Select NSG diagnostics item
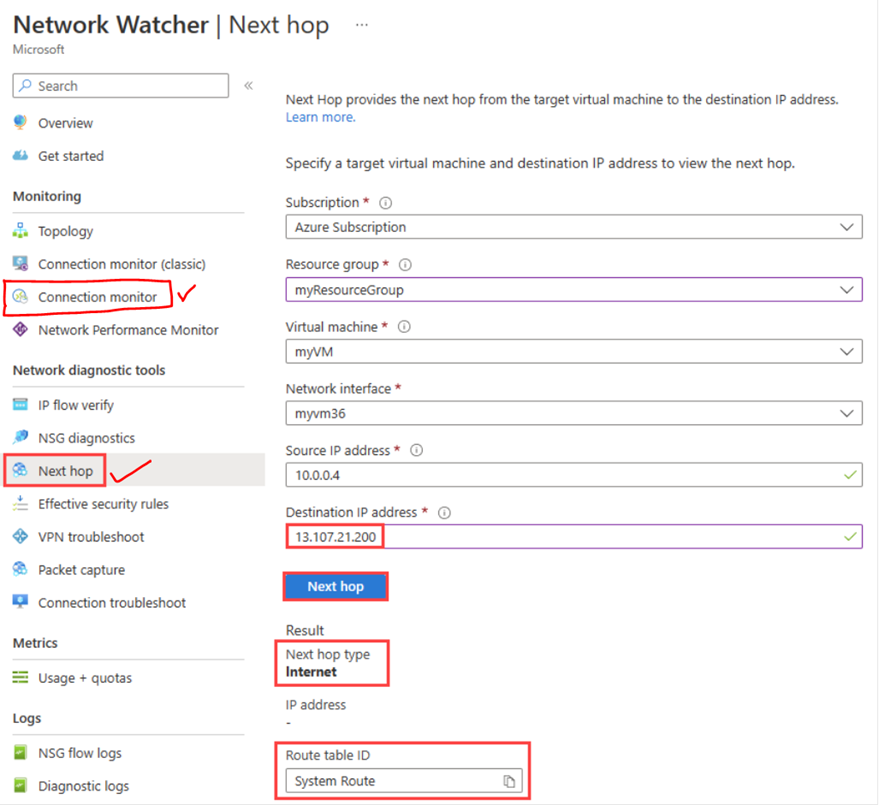Viewport: 879px width, 805px height. tap(86, 438)
